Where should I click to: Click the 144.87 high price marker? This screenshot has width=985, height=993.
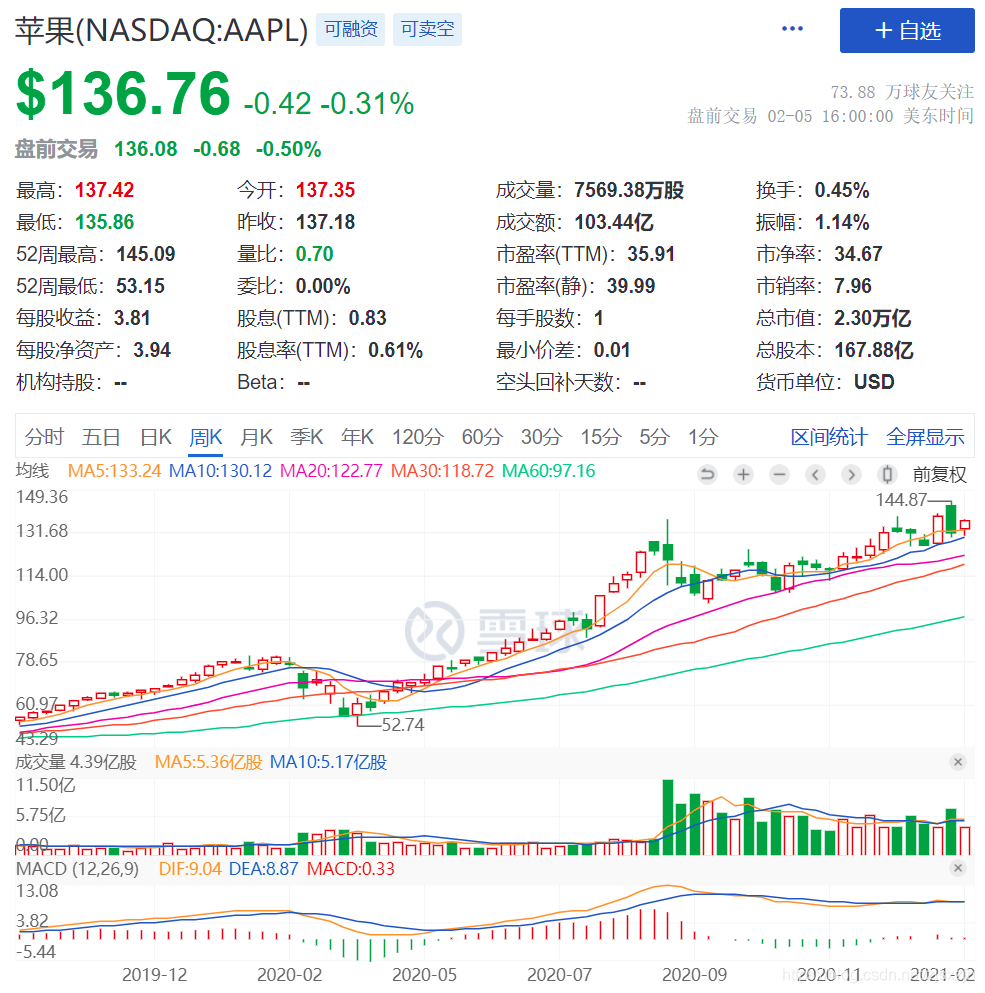coord(901,500)
